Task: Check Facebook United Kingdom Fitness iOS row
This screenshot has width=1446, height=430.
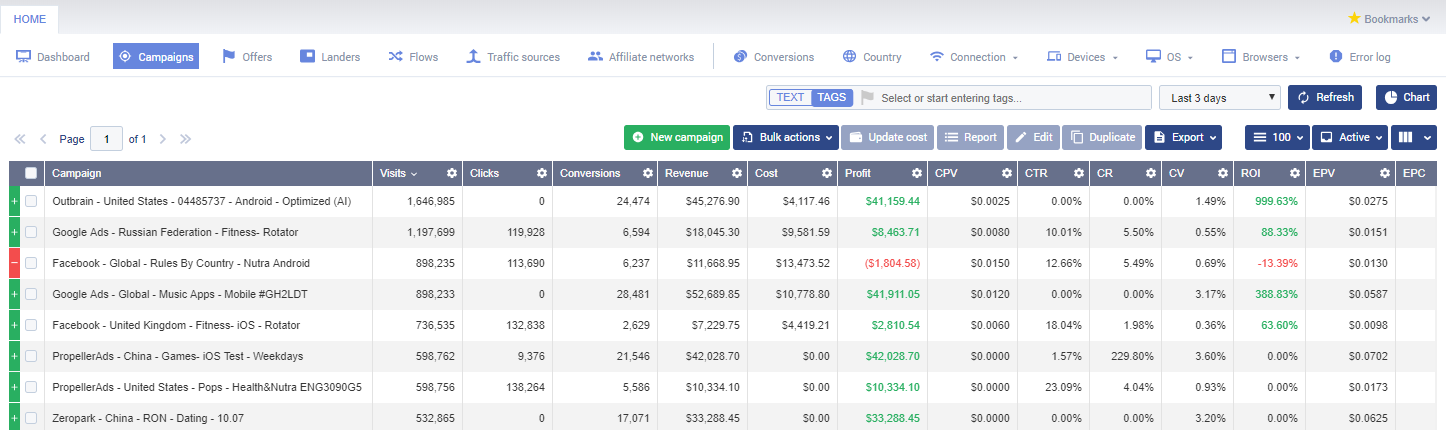Action: click(31, 325)
